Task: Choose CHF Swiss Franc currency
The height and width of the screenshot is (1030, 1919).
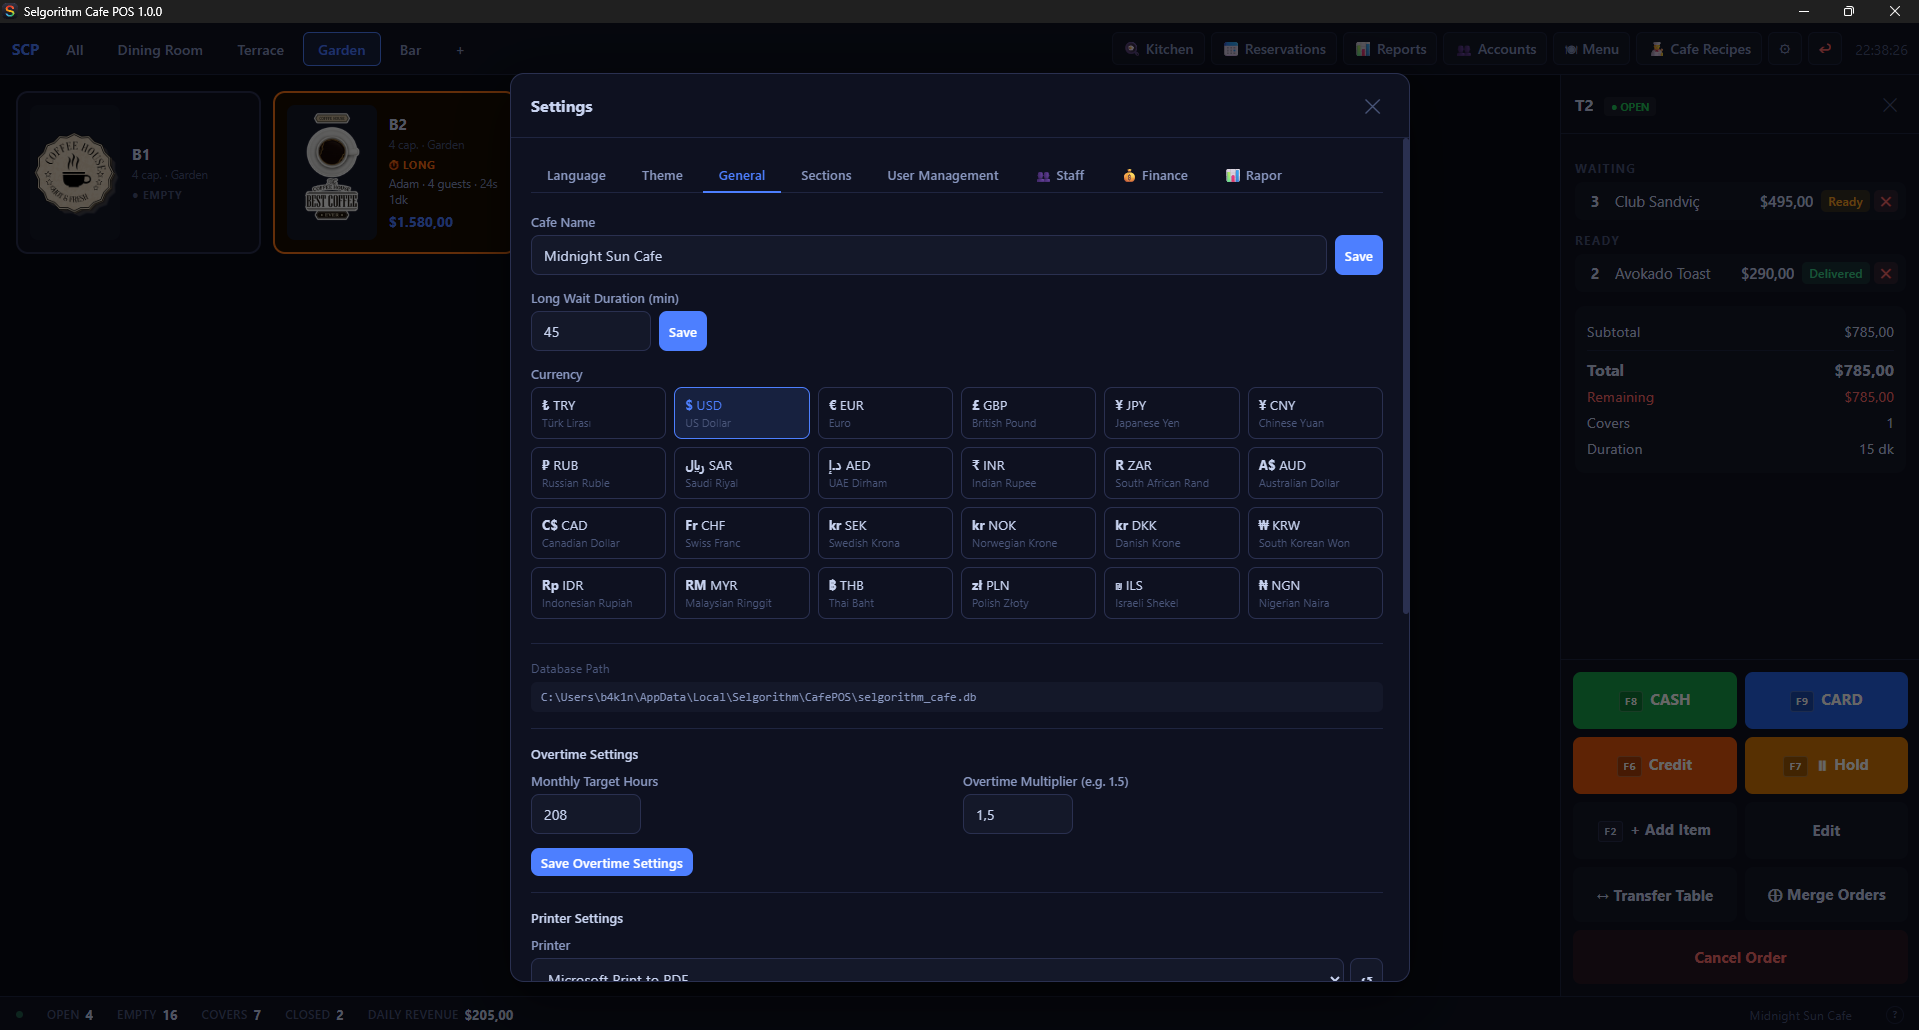Action: coord(742,533)
